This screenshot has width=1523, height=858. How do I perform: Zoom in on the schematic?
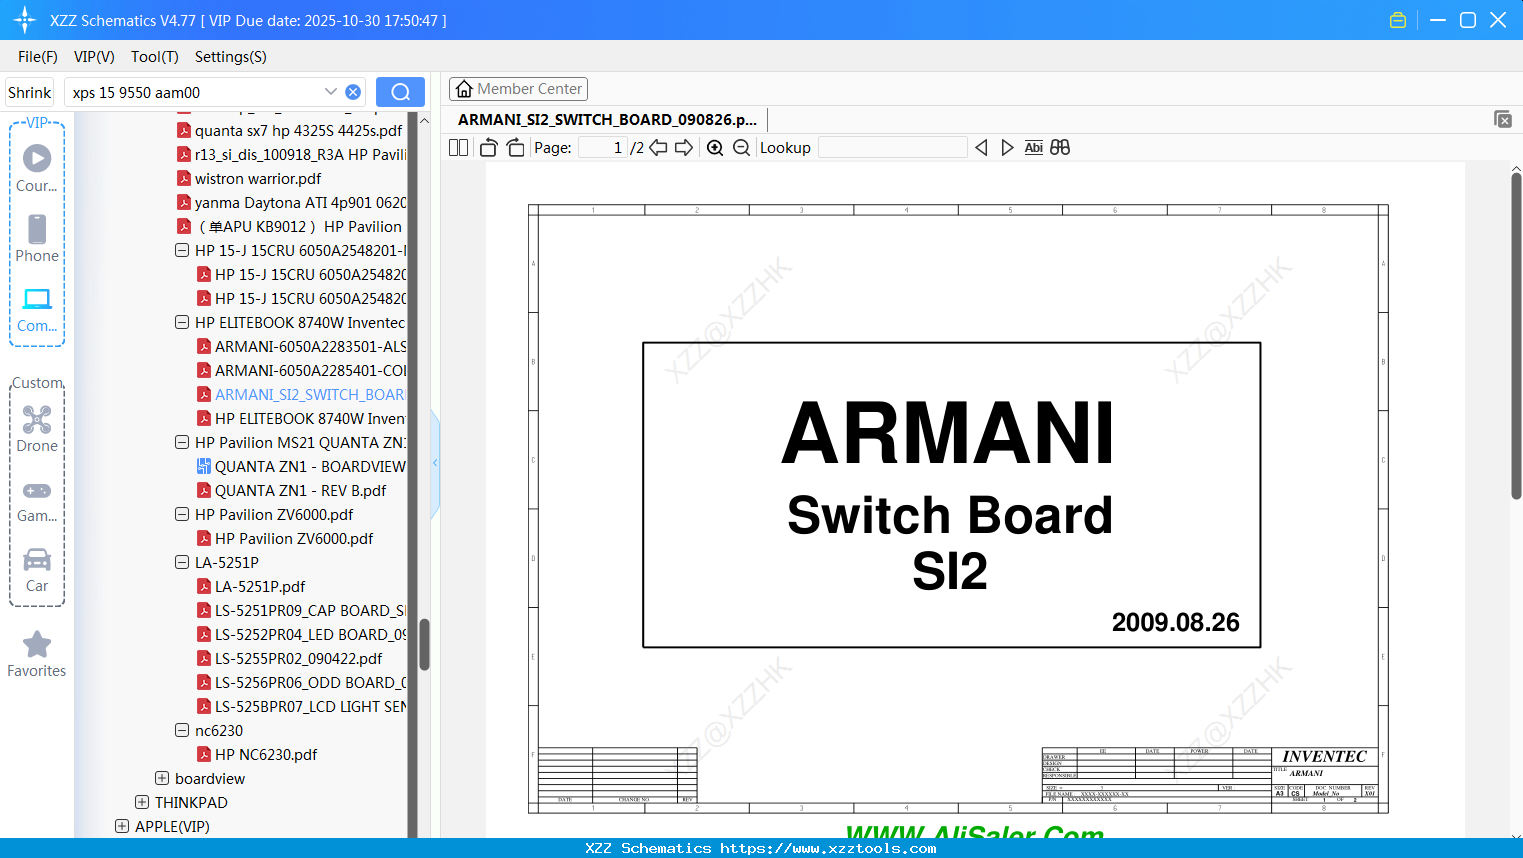point(715,147)
